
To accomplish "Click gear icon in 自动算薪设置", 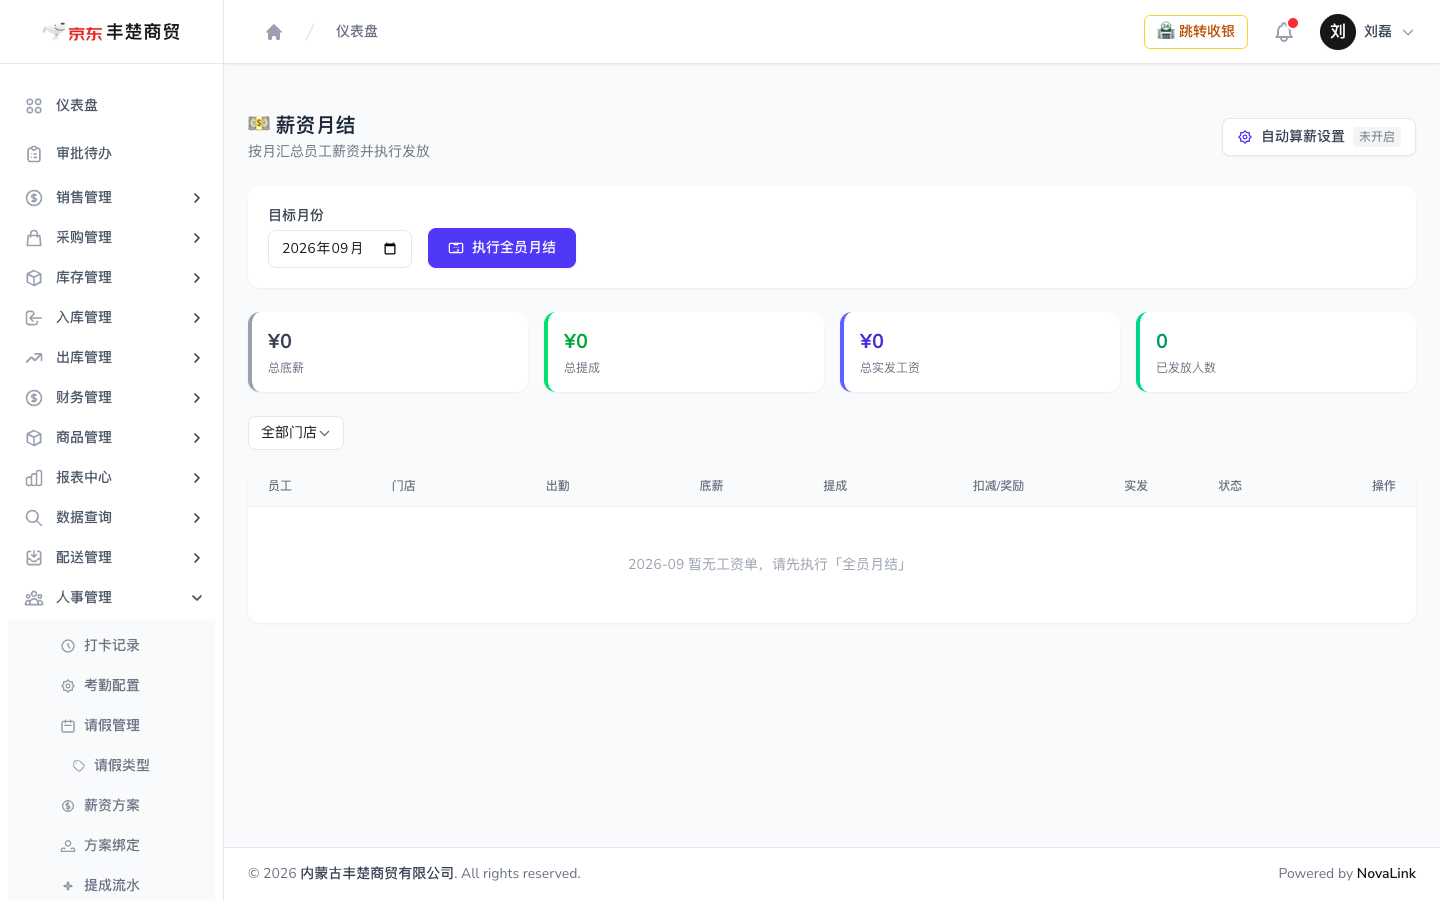I will (x=1245, y=137).
